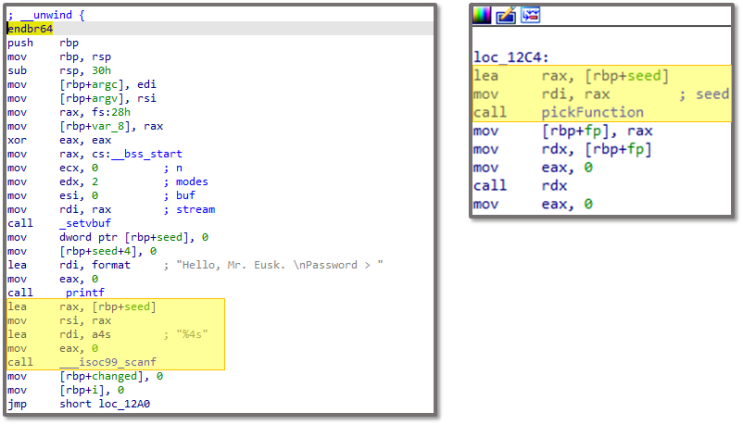This screenshot has width=743, height=425.
Task: Click the 'push rbp' instruction
Action: pyautogui.click(x=43, y=43)
